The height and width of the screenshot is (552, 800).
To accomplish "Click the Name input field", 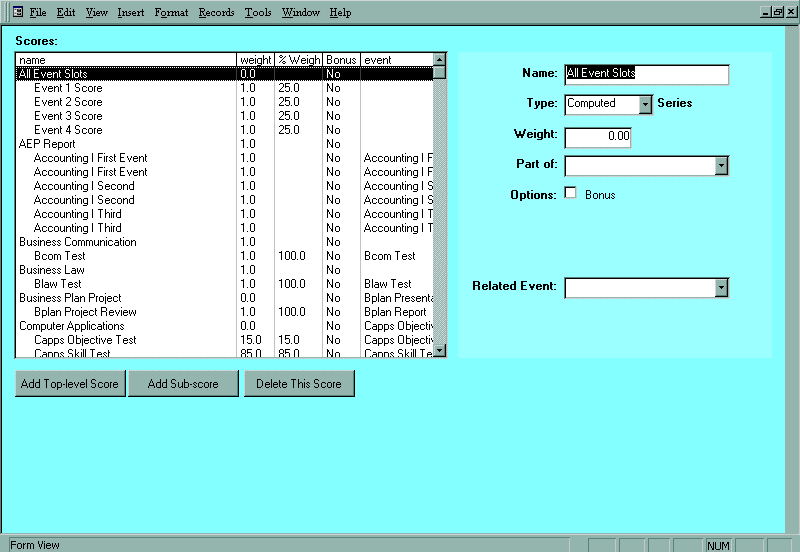I will click(x=646, y=74).
